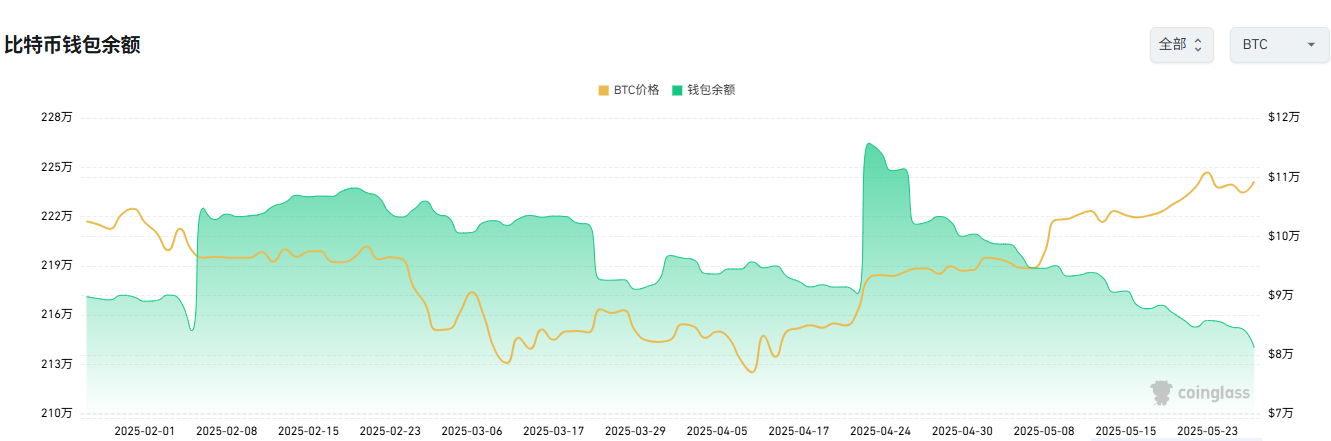Click the caret arrow in BTC selector
This screenshot has height=441, width=1331.
1310,45
